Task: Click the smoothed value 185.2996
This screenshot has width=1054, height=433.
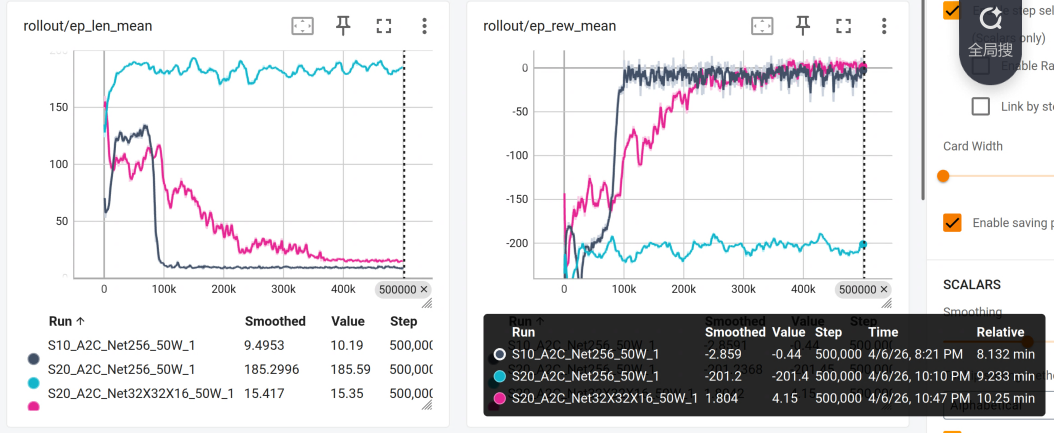Action: 270,370
